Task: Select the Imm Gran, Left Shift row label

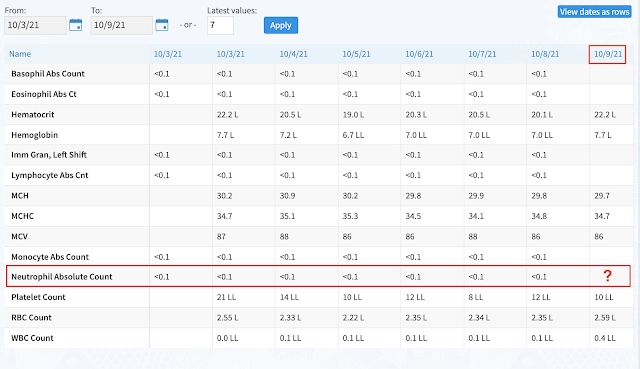Action: click(49, 155)
